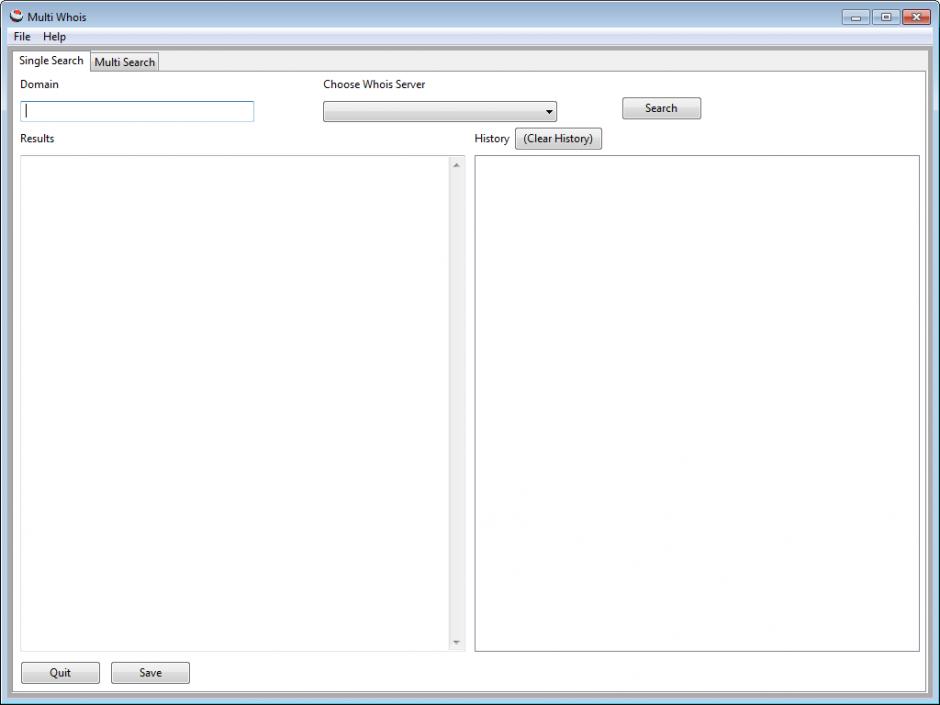Switch to the Single Search tab
The width and height of the screenshot is (940, 705).
click(x=51, y=61)
